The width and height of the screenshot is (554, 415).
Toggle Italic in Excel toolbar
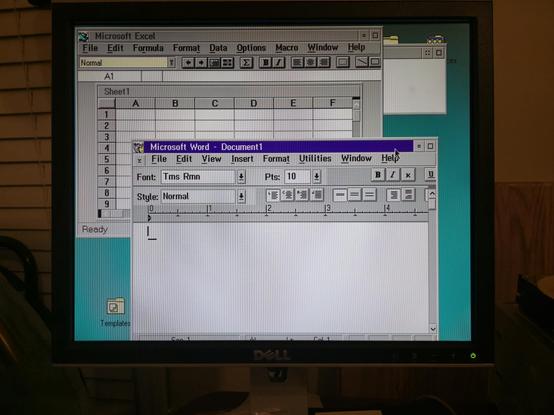[278, 63]
